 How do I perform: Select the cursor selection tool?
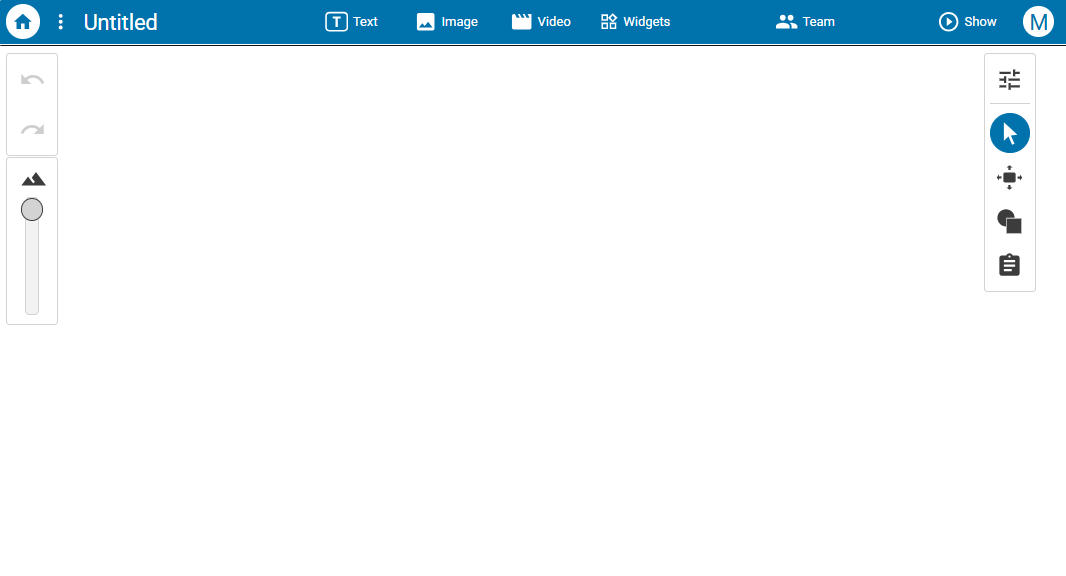(x=1009, y=132)
